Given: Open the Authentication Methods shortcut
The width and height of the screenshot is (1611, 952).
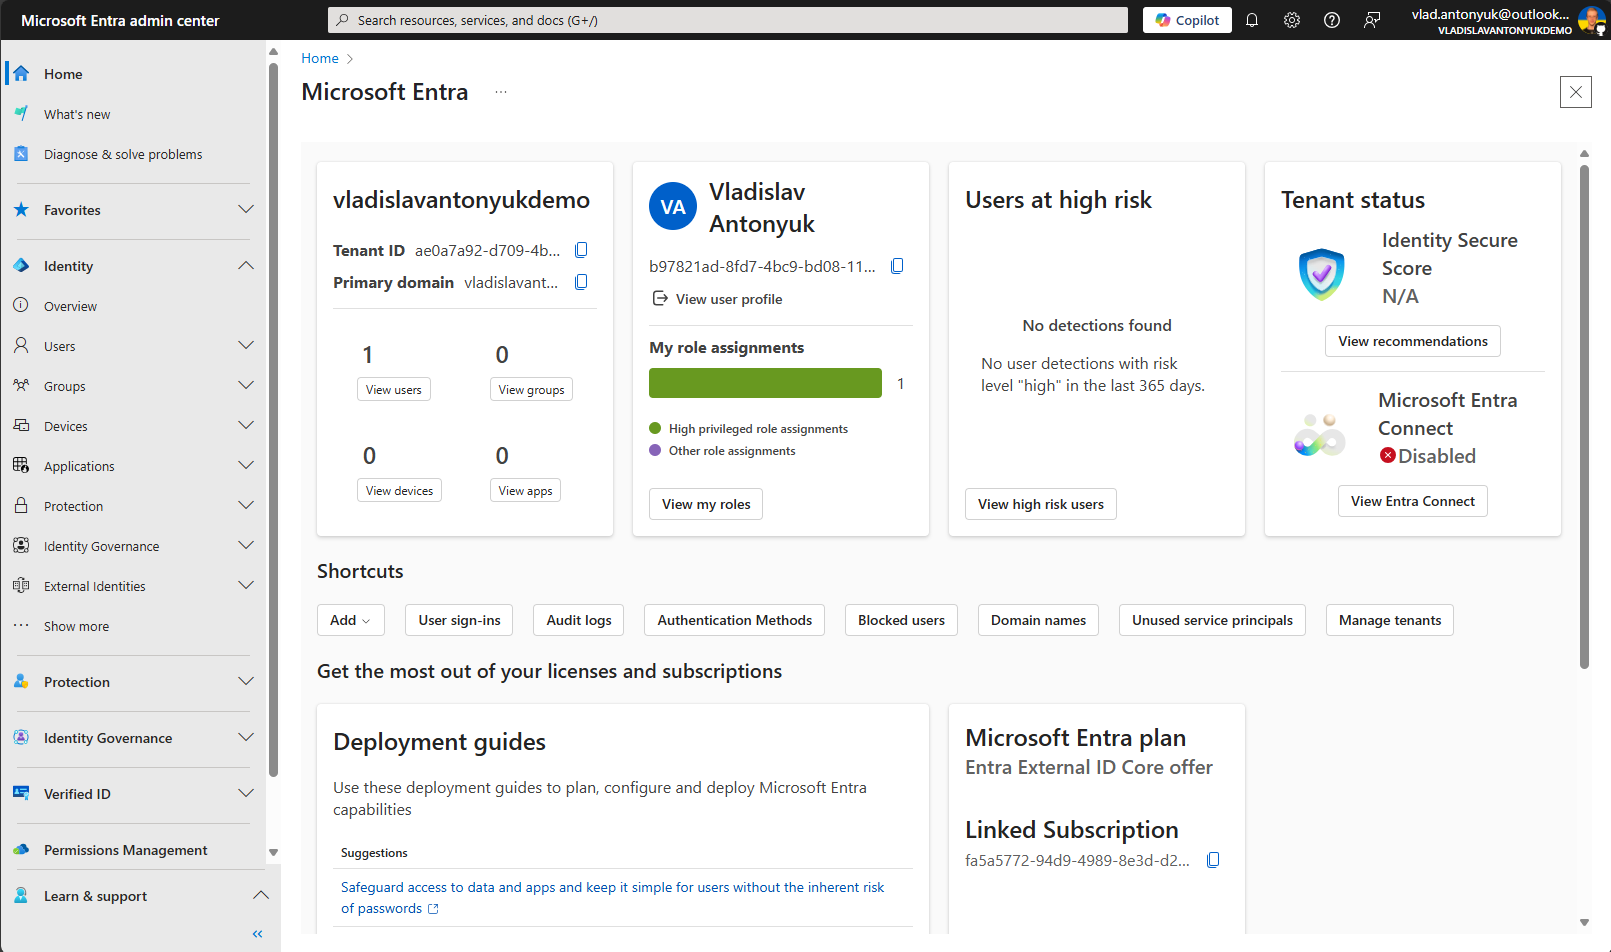Looking at the screenshot, I should pos(735,620).
